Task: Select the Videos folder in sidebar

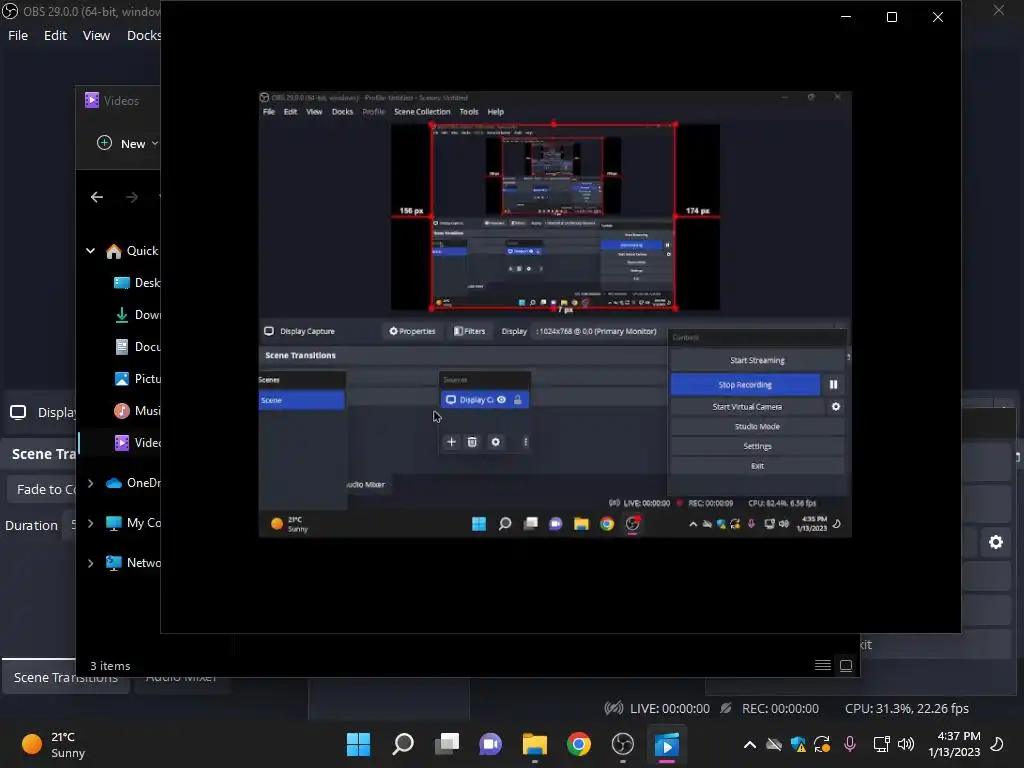Action: tap(136, 443)
